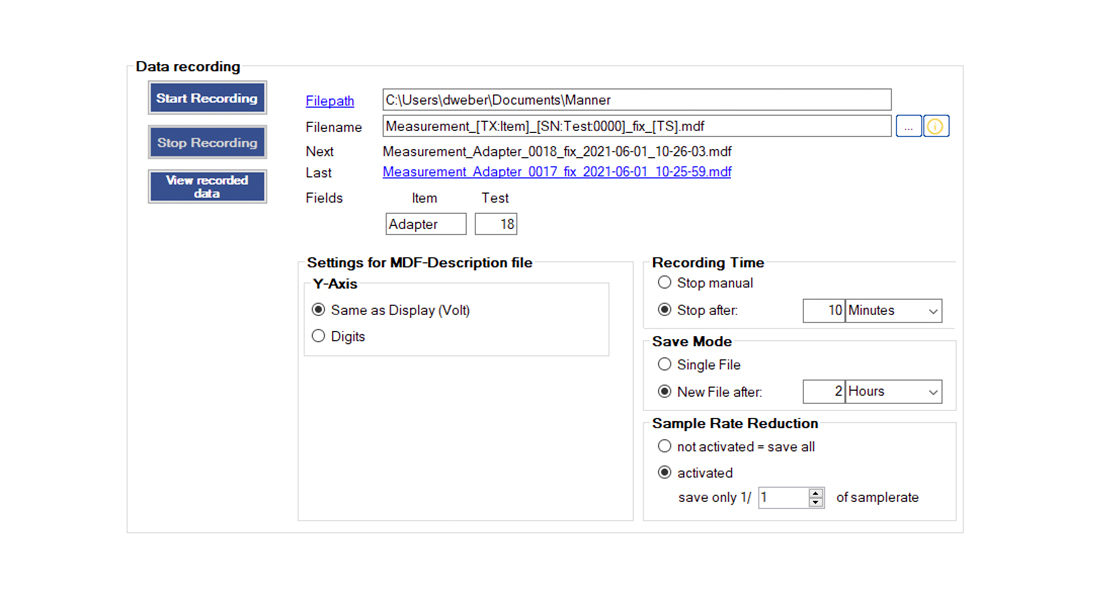
Task: Choose Stop manual recording time
Action: pos(665,283)
